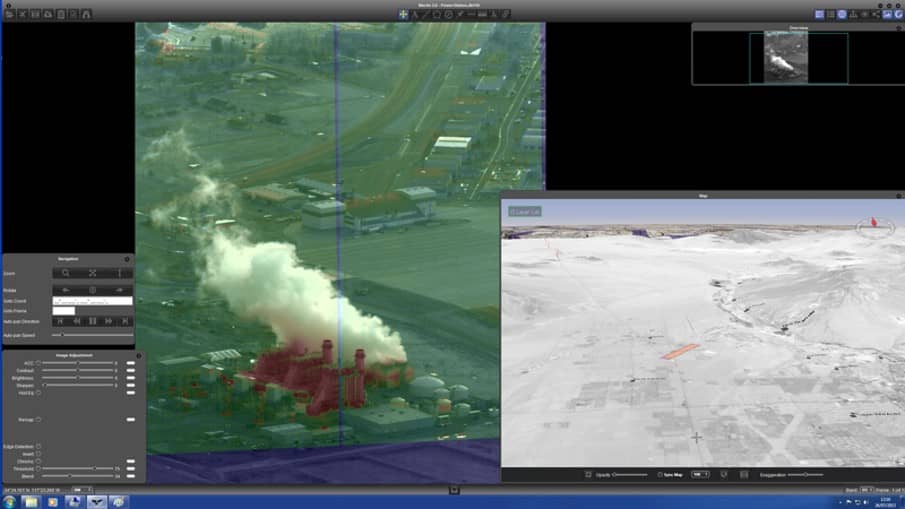
Task: Click the lock icon in top-left toolbar
Action: (x=85, y=14)
